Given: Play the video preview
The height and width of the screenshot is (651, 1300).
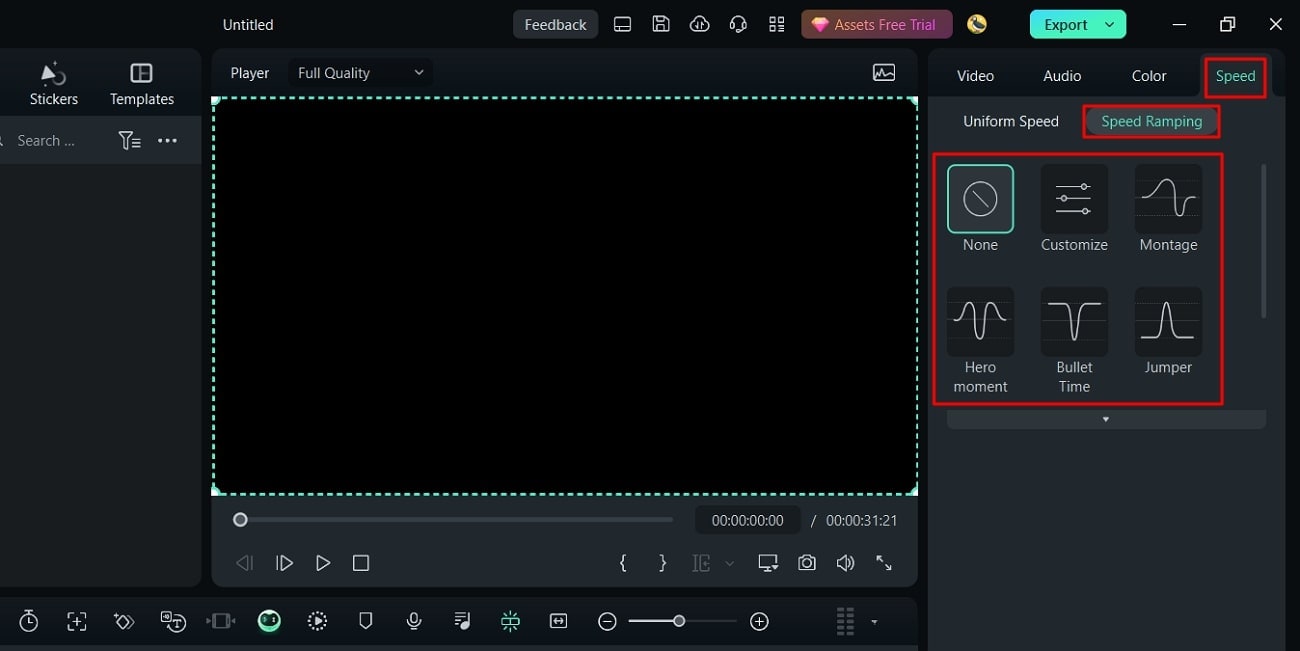Looking at the screenshot, I should (322, 563).
